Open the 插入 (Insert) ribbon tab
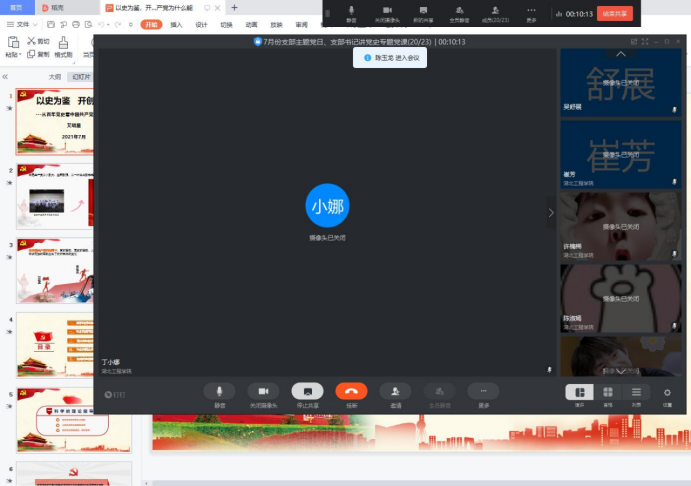 [x=176, y=24]
